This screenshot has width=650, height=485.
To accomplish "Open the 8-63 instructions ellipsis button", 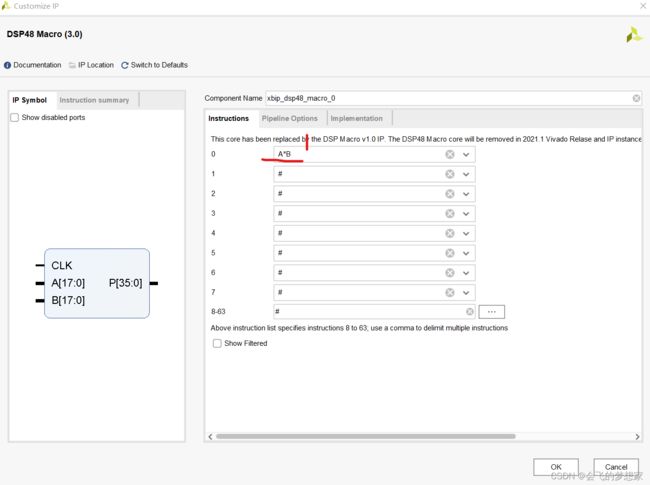I will tap(492, 312).
